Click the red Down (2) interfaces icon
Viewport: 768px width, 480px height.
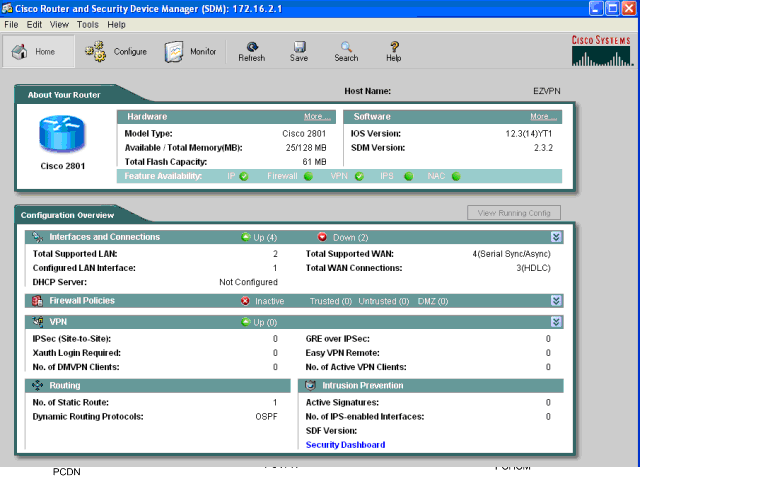pyautogui.click(x=322, y=237)
